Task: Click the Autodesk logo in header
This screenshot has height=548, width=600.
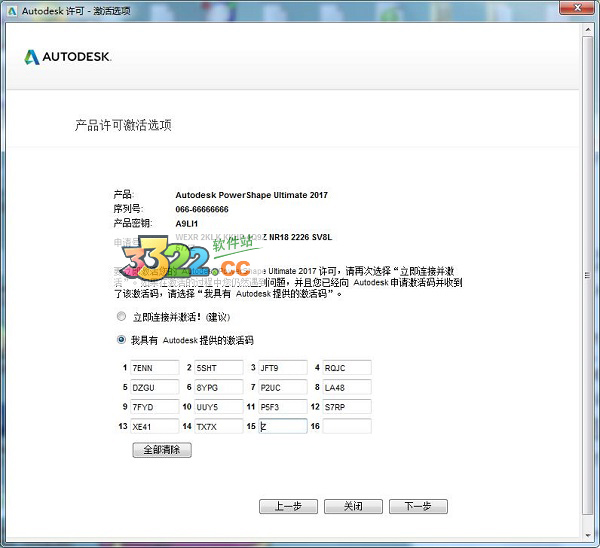Action: coord(67,57)
